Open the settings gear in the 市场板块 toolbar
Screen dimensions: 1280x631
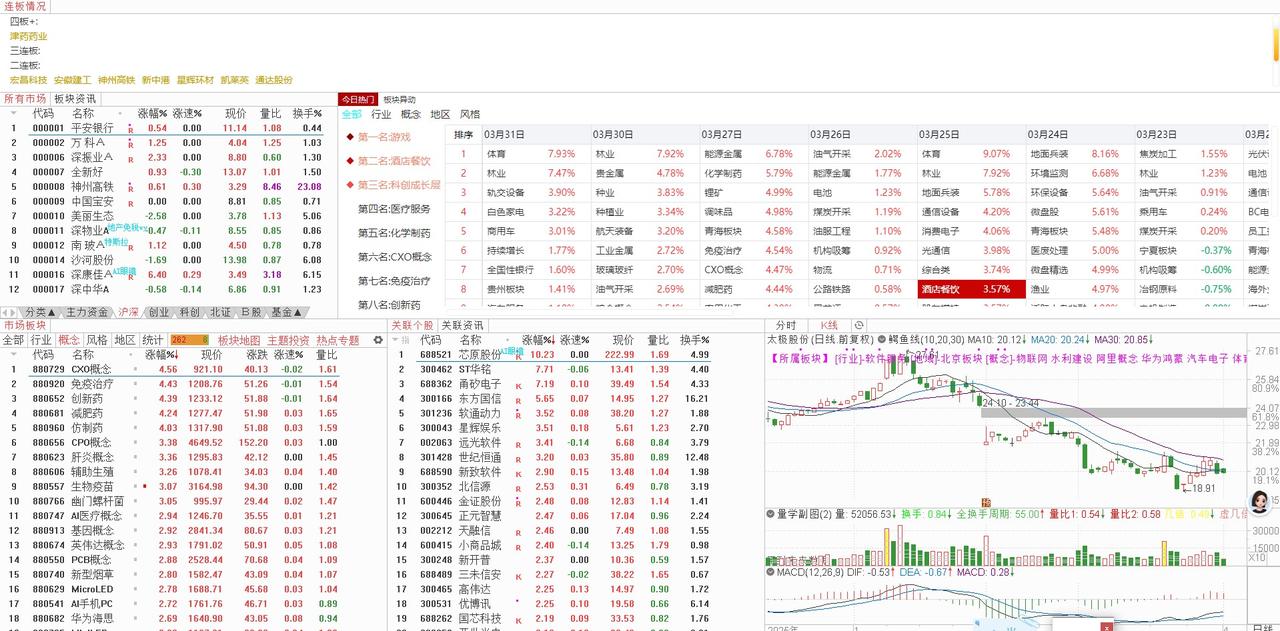(377, 339)
